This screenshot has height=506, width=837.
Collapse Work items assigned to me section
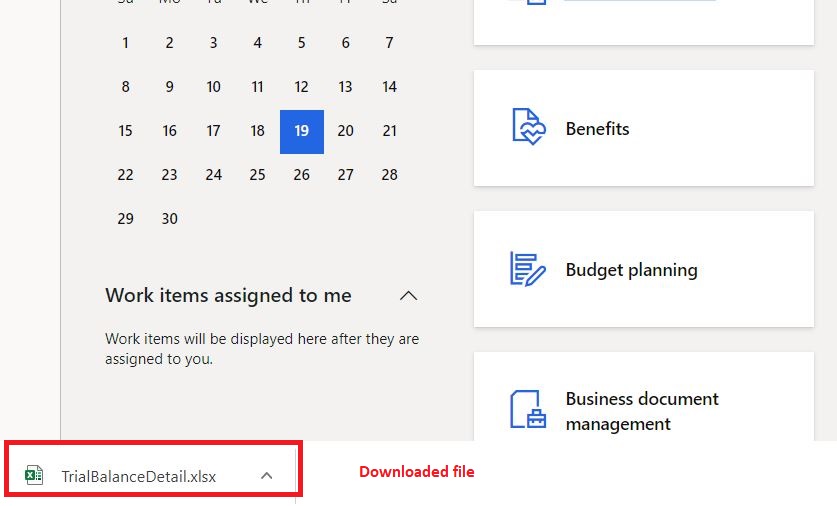[408, 295]
